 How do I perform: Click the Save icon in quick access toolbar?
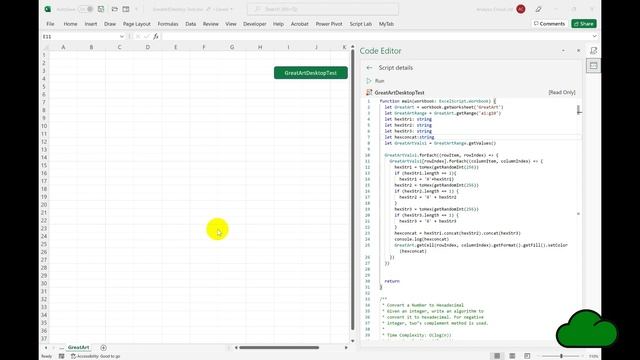[101, 9]
